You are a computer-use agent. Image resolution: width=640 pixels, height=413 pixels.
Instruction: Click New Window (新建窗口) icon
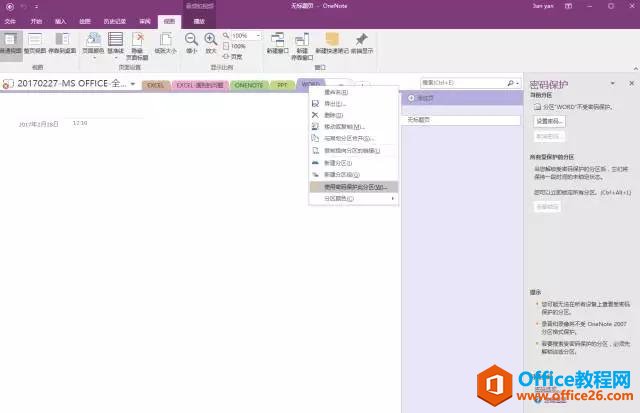tap(278, 43)
